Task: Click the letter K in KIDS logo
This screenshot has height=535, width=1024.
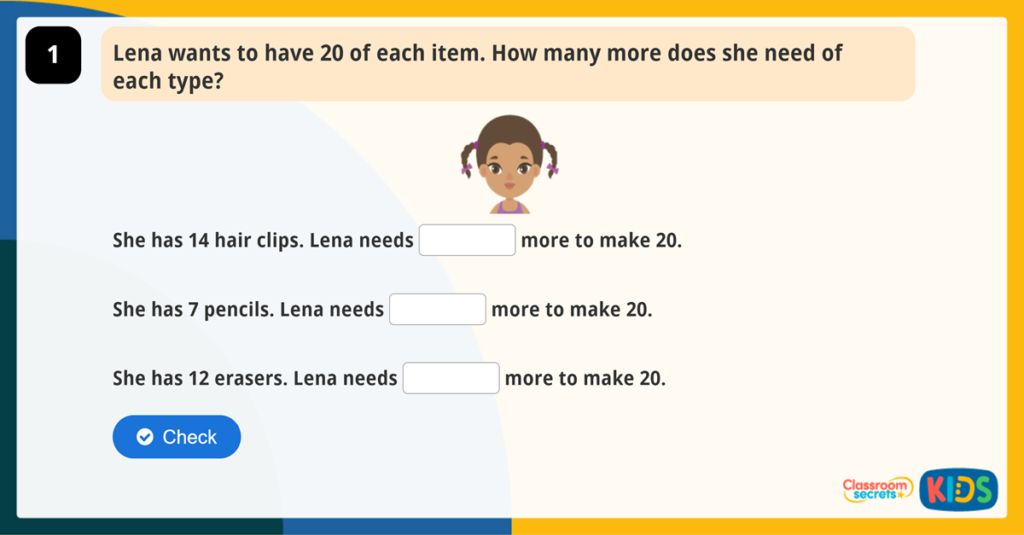Action: coord(936,489)
